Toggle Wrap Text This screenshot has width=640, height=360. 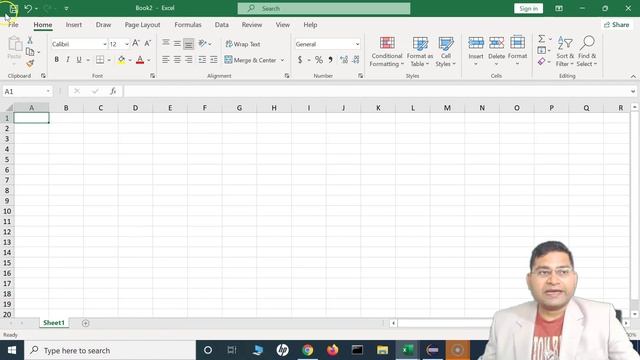[243, 44]
